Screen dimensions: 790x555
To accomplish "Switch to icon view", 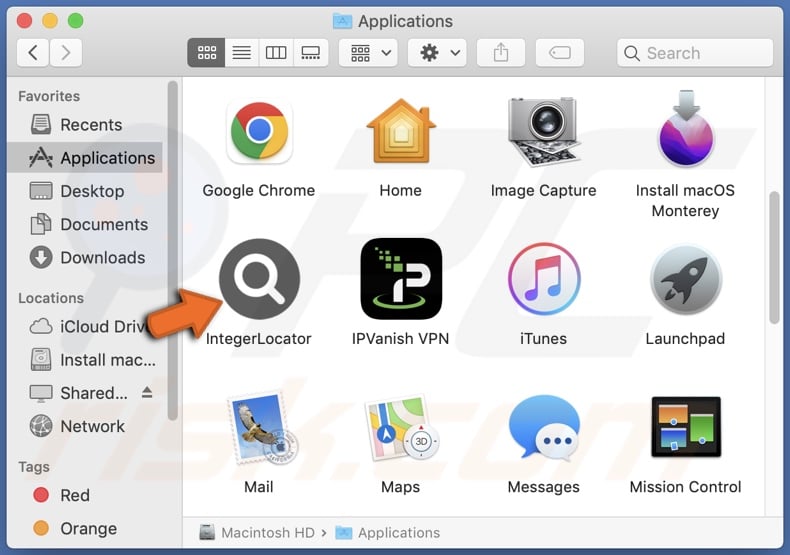I will pos(207,52).
